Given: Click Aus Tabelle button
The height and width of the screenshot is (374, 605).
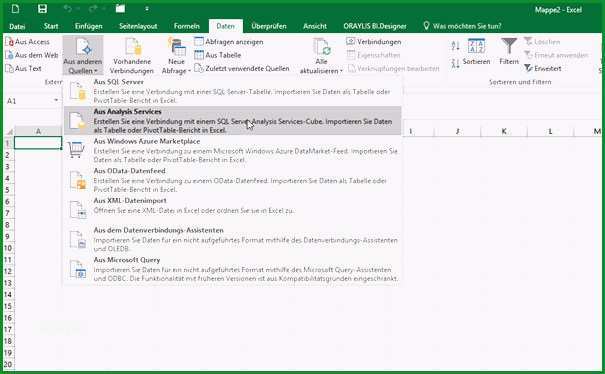Looking at the screenshot, I should tap(218, 55).
